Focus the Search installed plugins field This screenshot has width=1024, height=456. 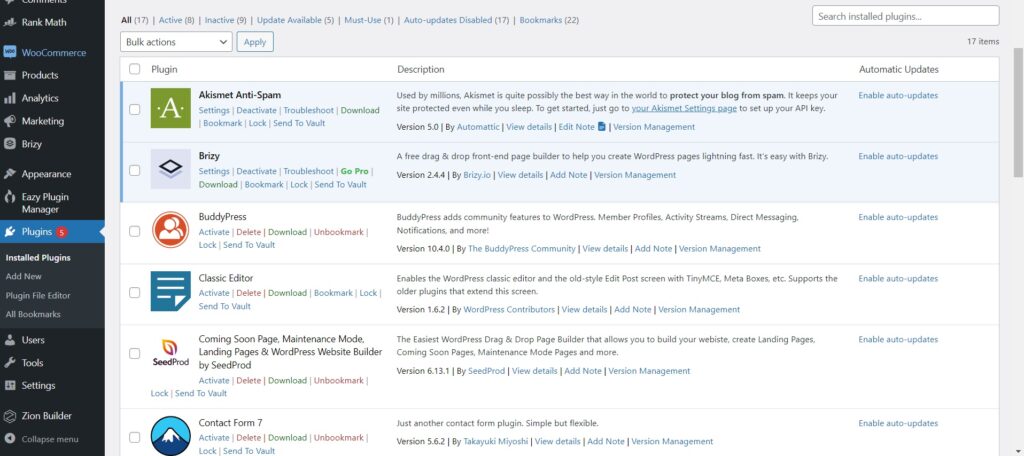click(905, 16)
